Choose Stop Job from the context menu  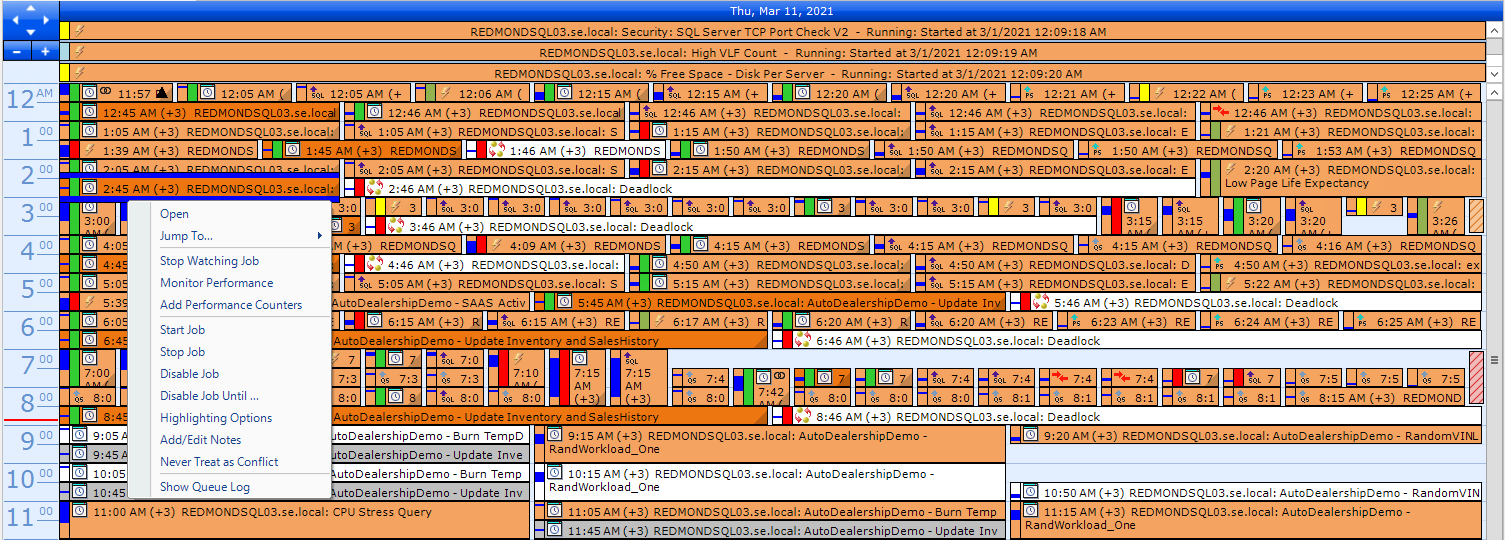(x=182, y=352)
